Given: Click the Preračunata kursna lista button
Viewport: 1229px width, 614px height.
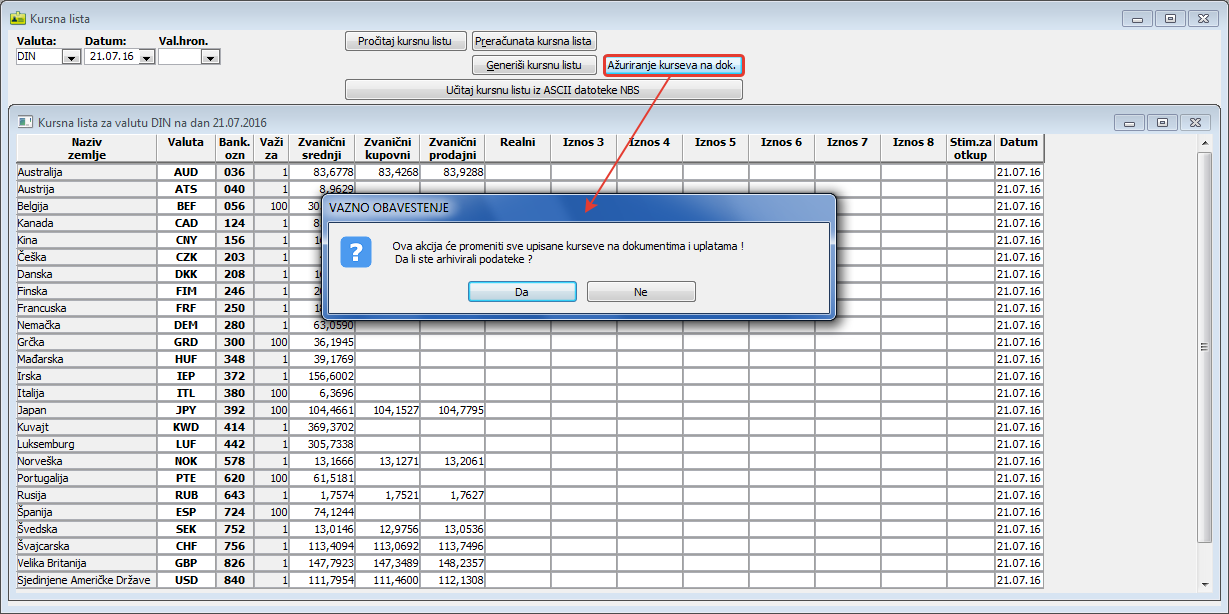Looking at the screenshot, I should click(534, 41).
